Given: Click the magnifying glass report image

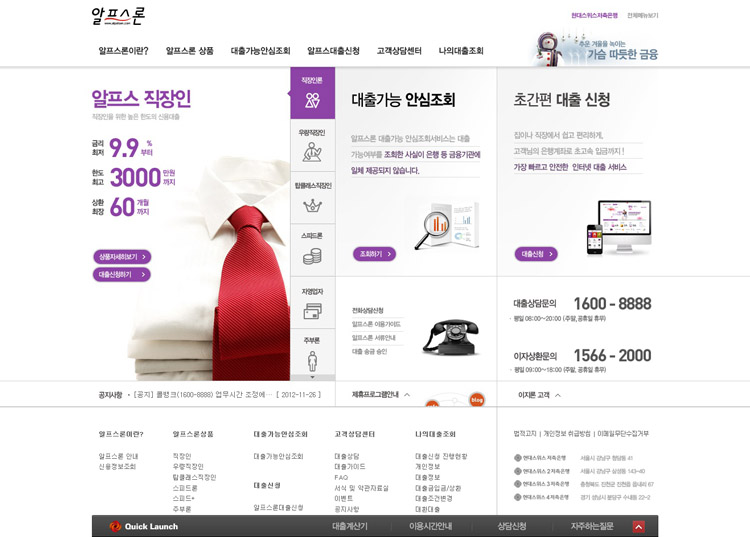Looking at the screenshot, I should tap(447, 226).
